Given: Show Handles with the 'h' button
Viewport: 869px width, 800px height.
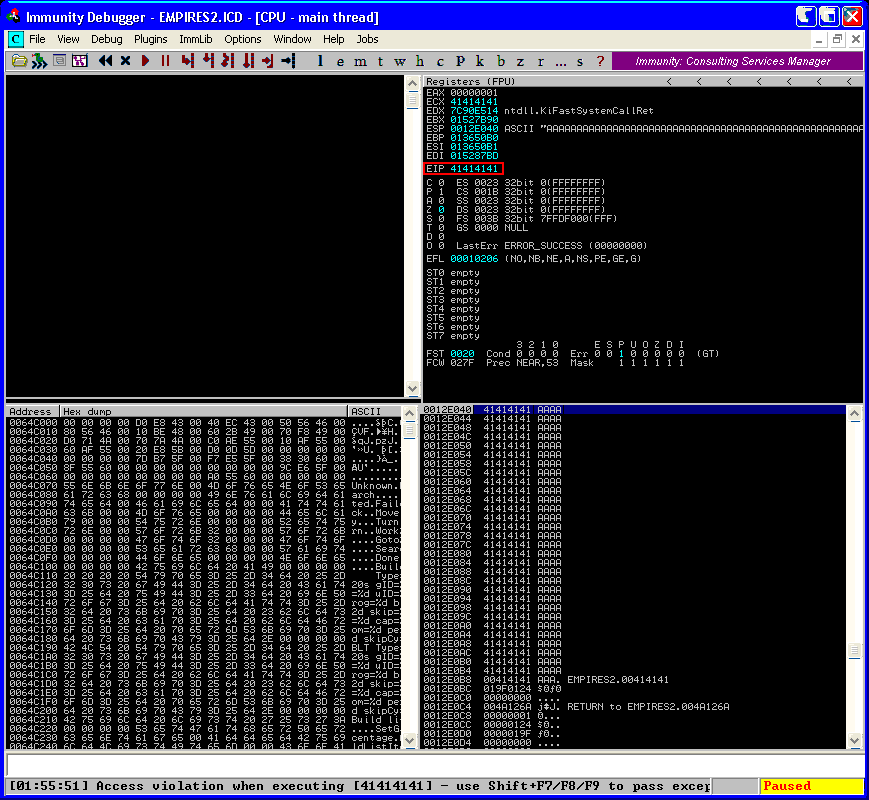Looking at the screenshot, I should 420,61.
